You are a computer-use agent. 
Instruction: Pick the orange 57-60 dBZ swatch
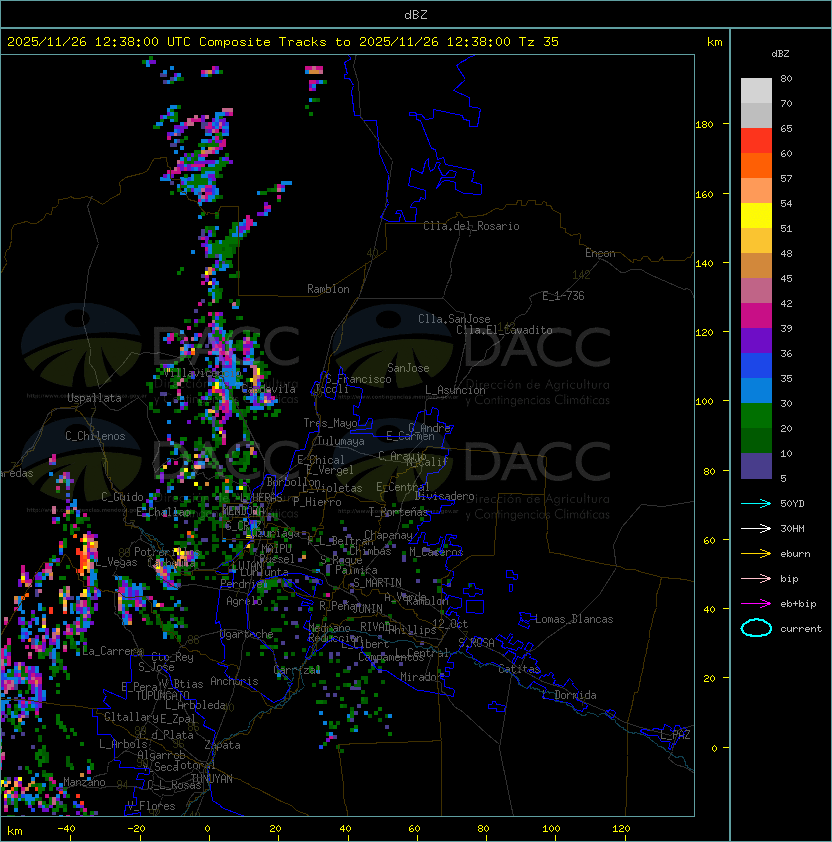tap(756, 165)
